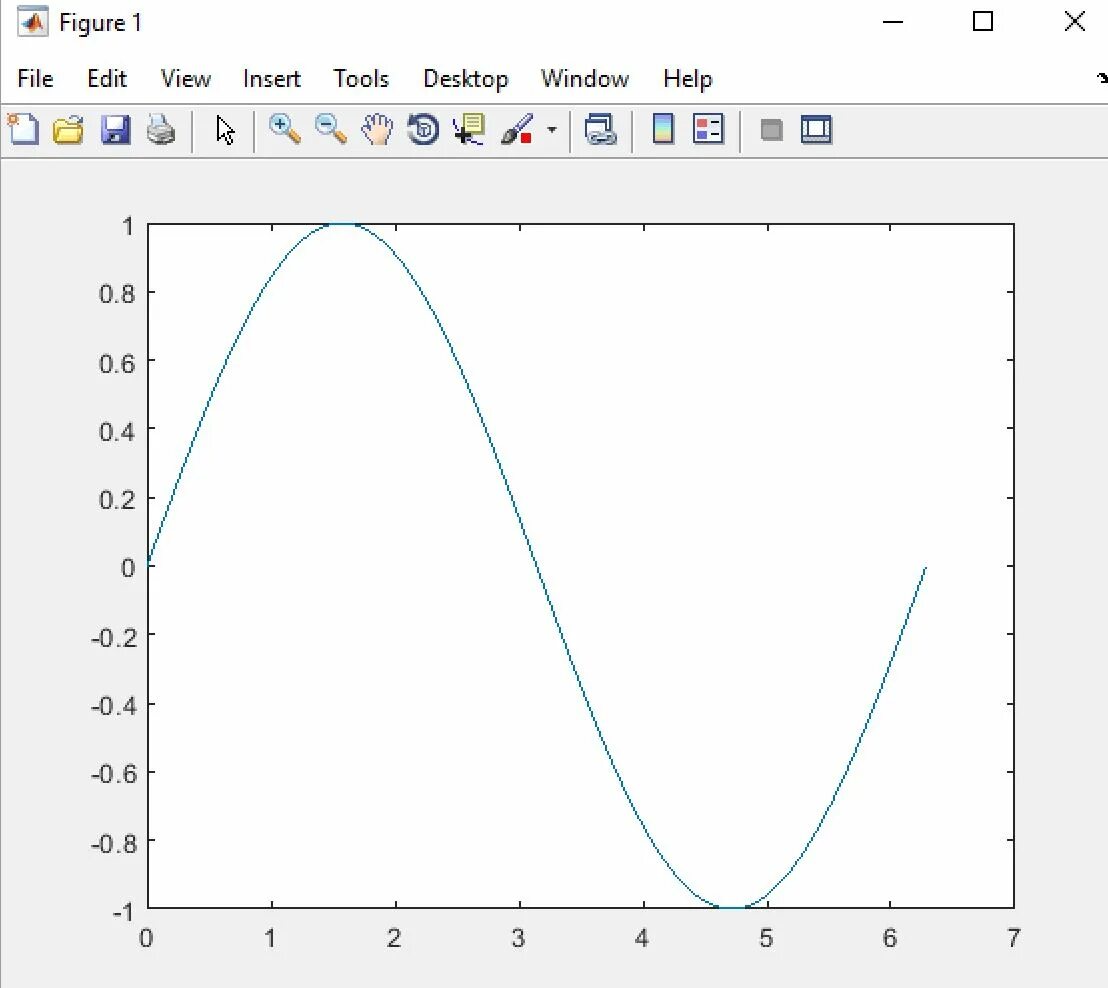Viewport: 1108px width, 988px height.
Task: Click the Link Plot icon
Action: click(x=601, y=130)
